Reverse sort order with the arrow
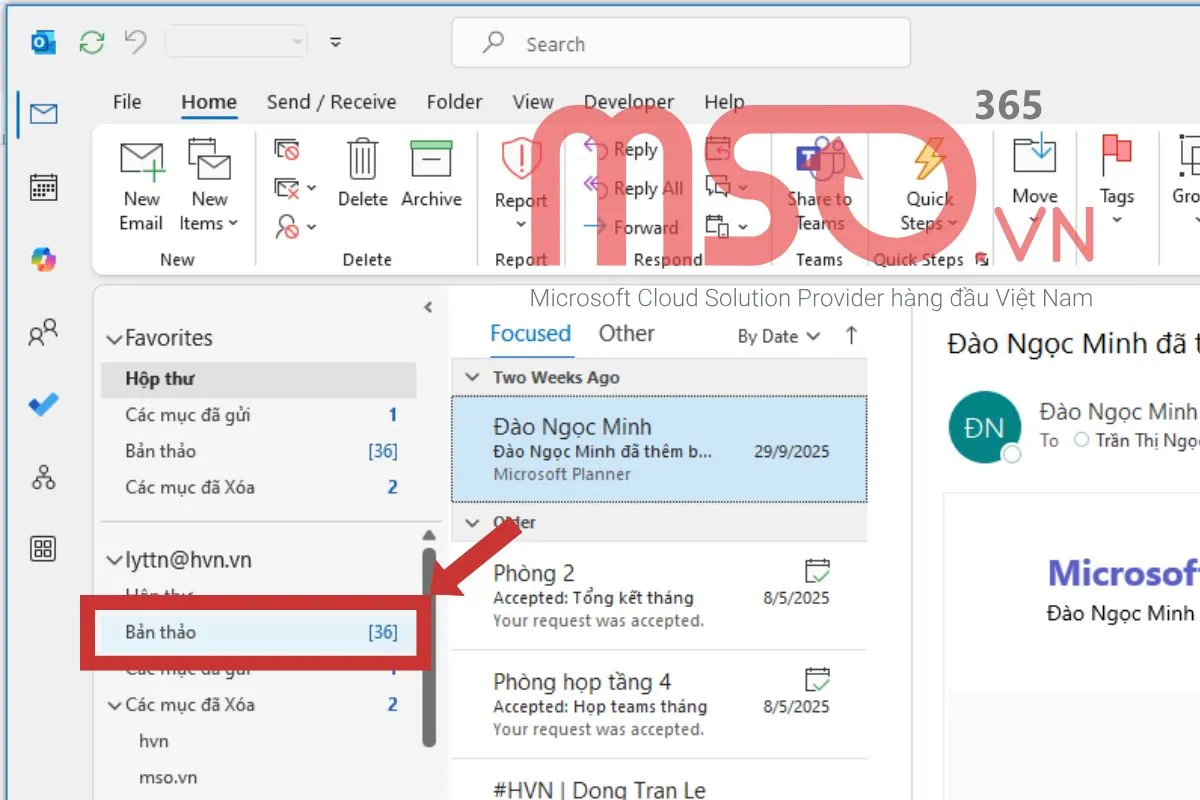This screenshot has height=800, width=1200. click(851, 336)
